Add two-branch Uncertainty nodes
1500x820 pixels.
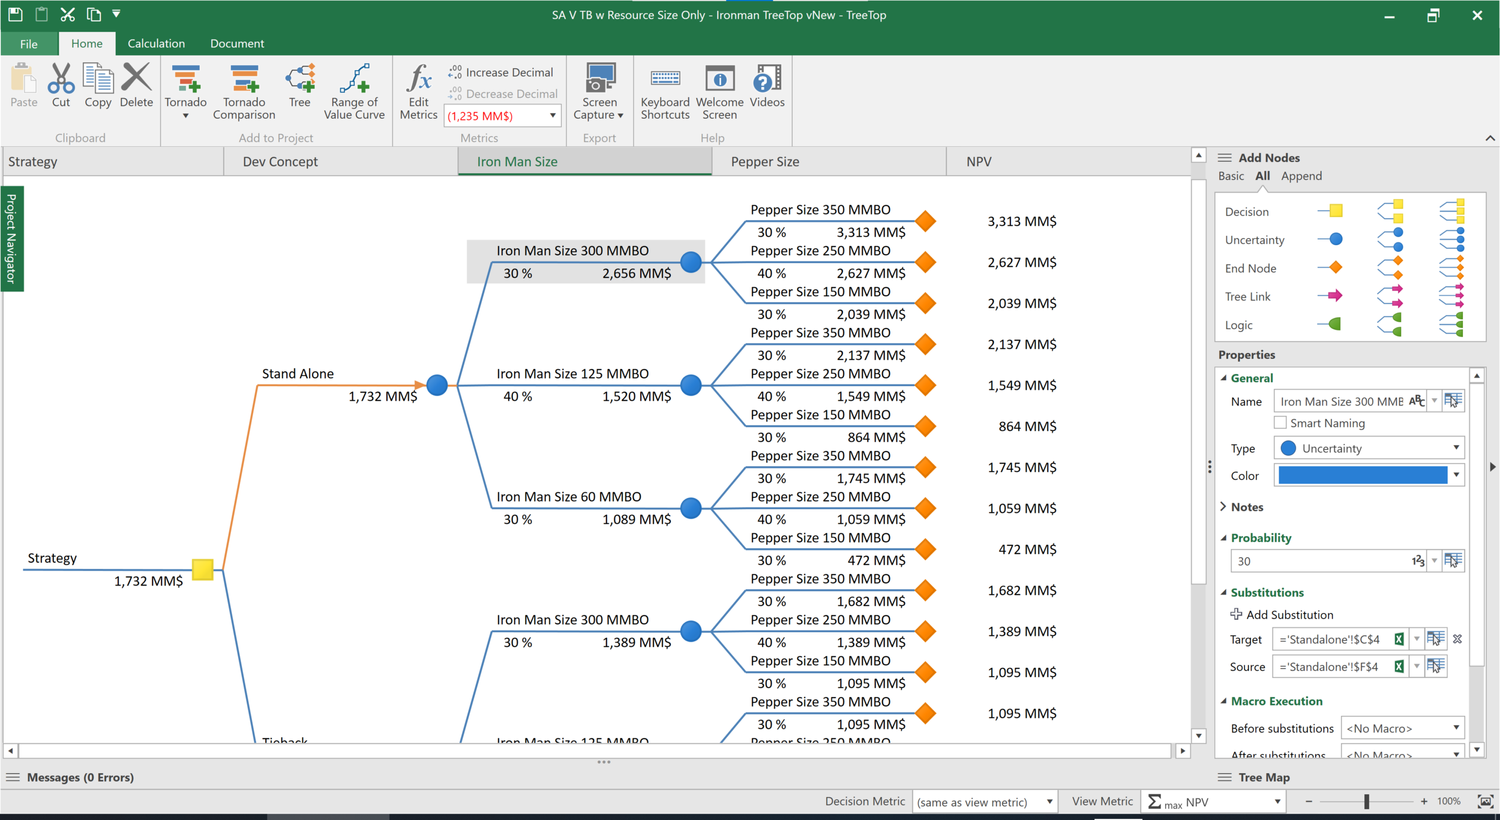click(1390, 240)
